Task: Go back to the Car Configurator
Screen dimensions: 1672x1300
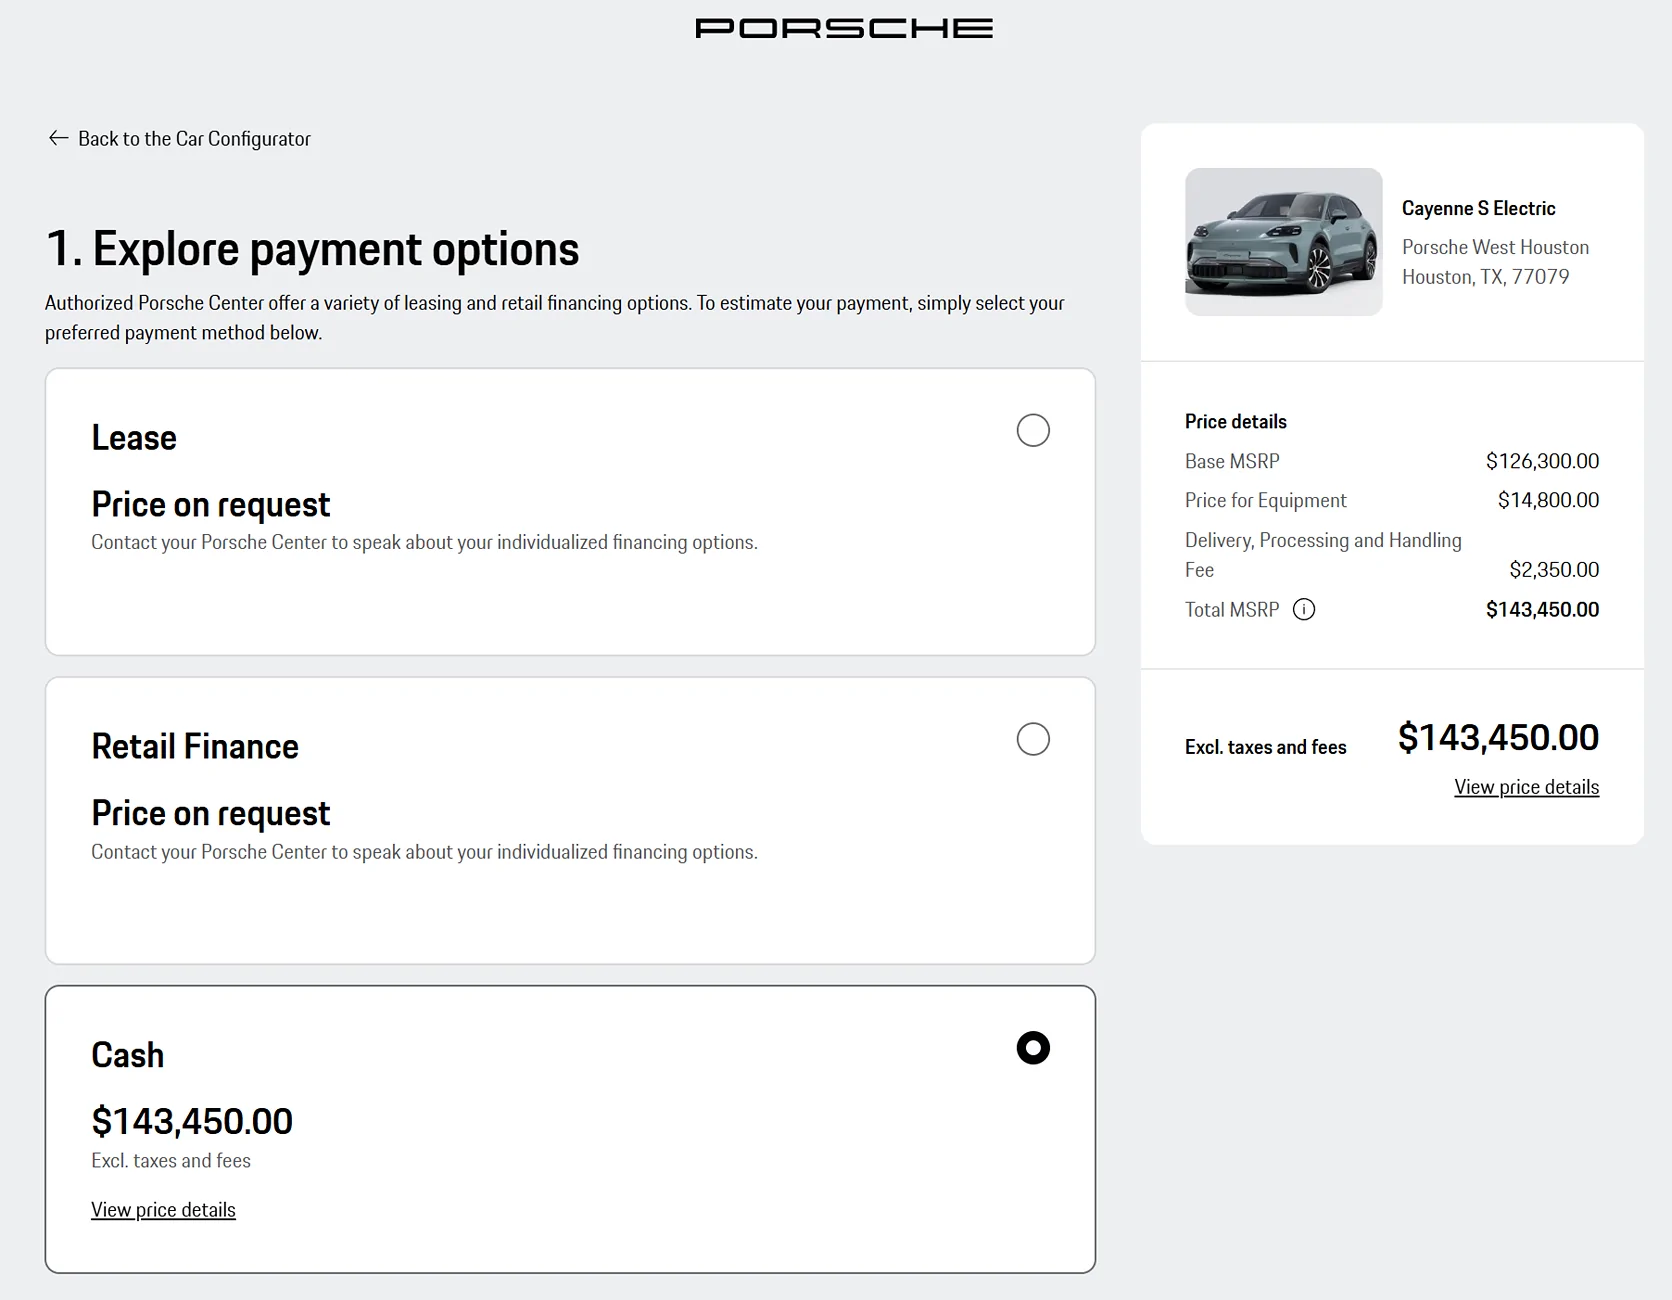Action: coord(179,138)
